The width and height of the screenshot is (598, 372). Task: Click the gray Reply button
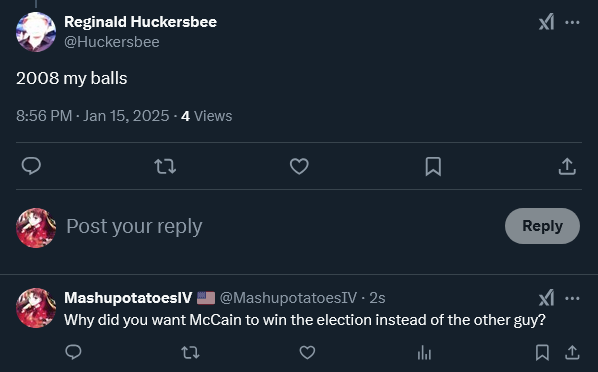click(542, 226)
